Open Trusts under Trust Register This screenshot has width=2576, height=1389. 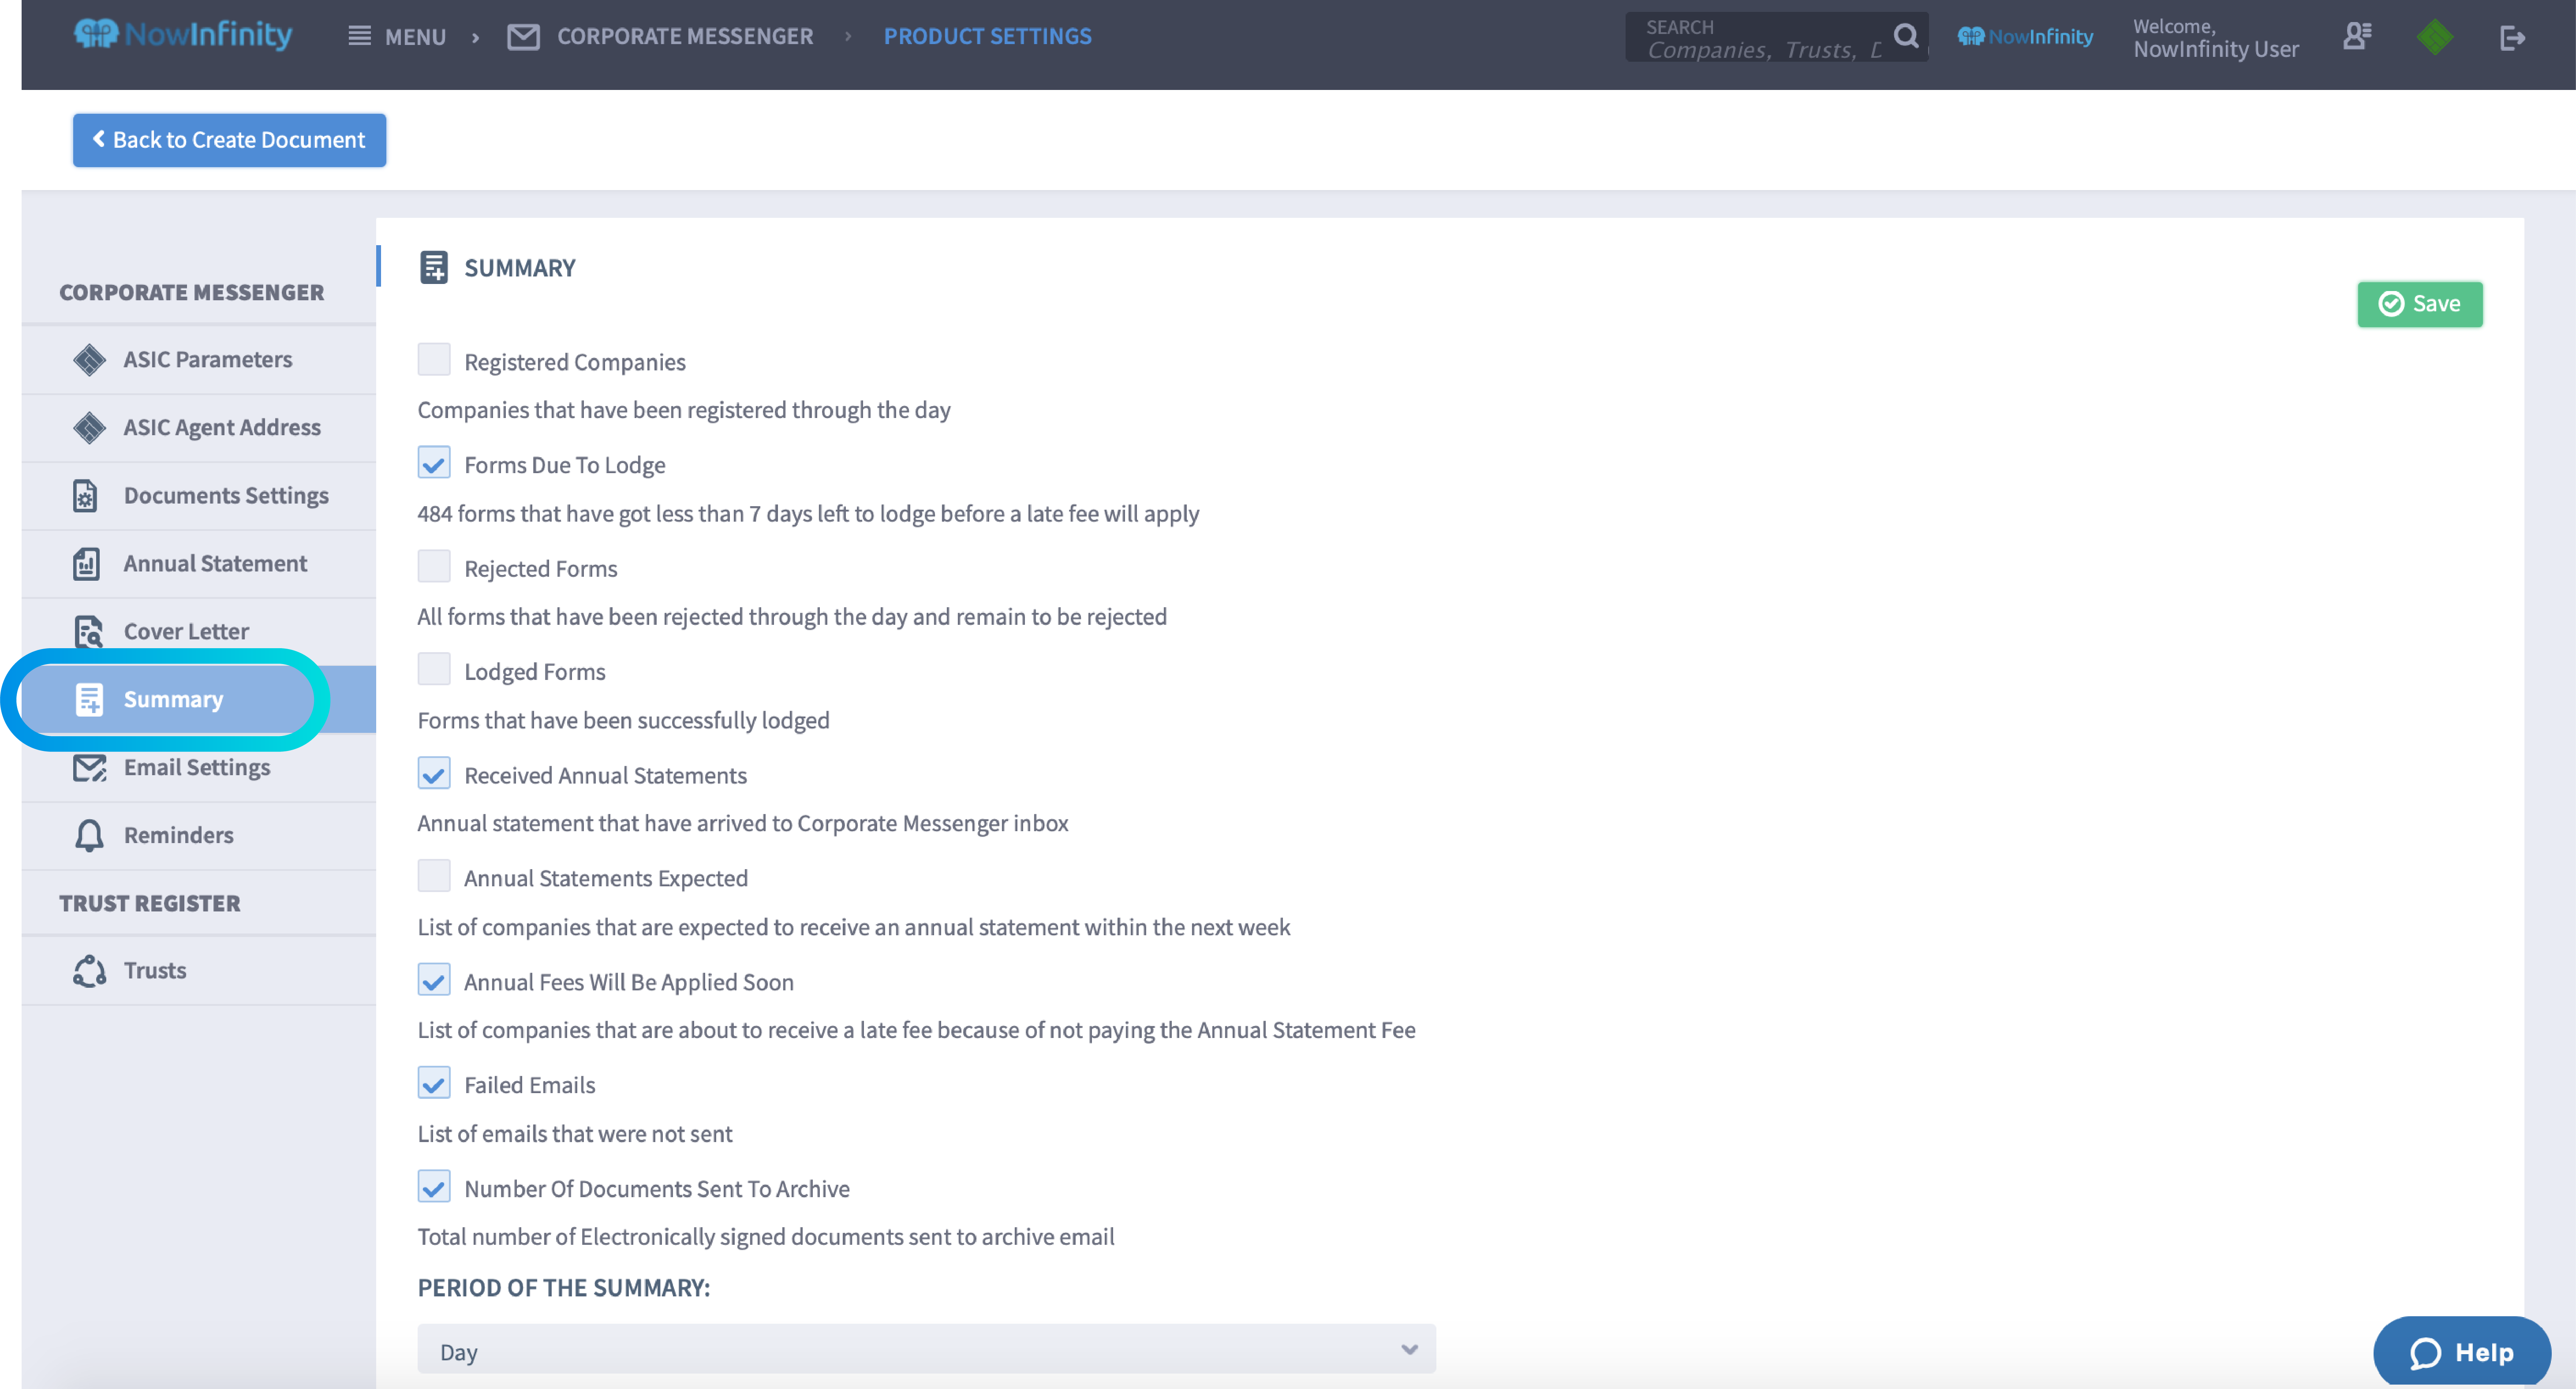pyautogui.click(x=199, y=970)
